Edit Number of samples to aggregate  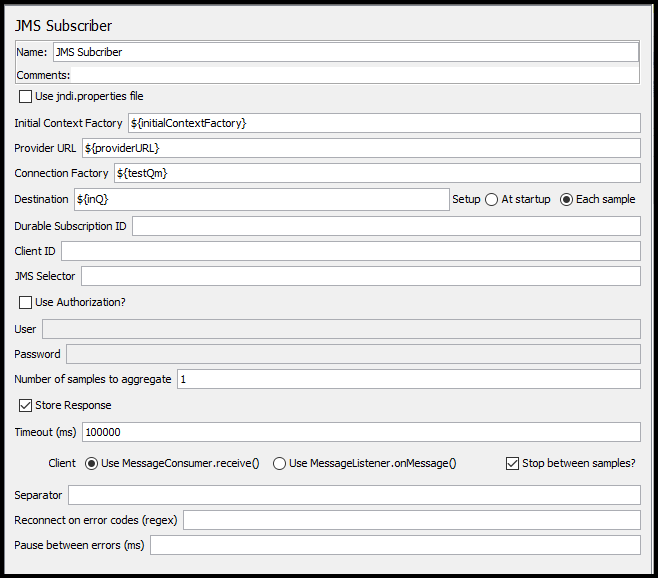tap(408, 379)
